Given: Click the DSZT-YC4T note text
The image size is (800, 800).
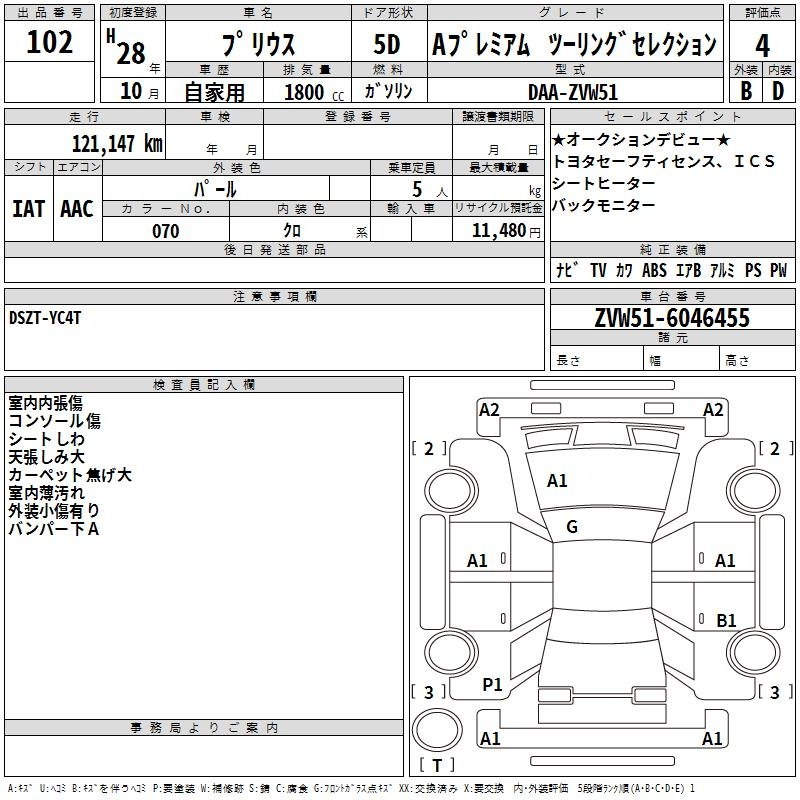Looking at the screenshot, I should (x=47, y=318).
